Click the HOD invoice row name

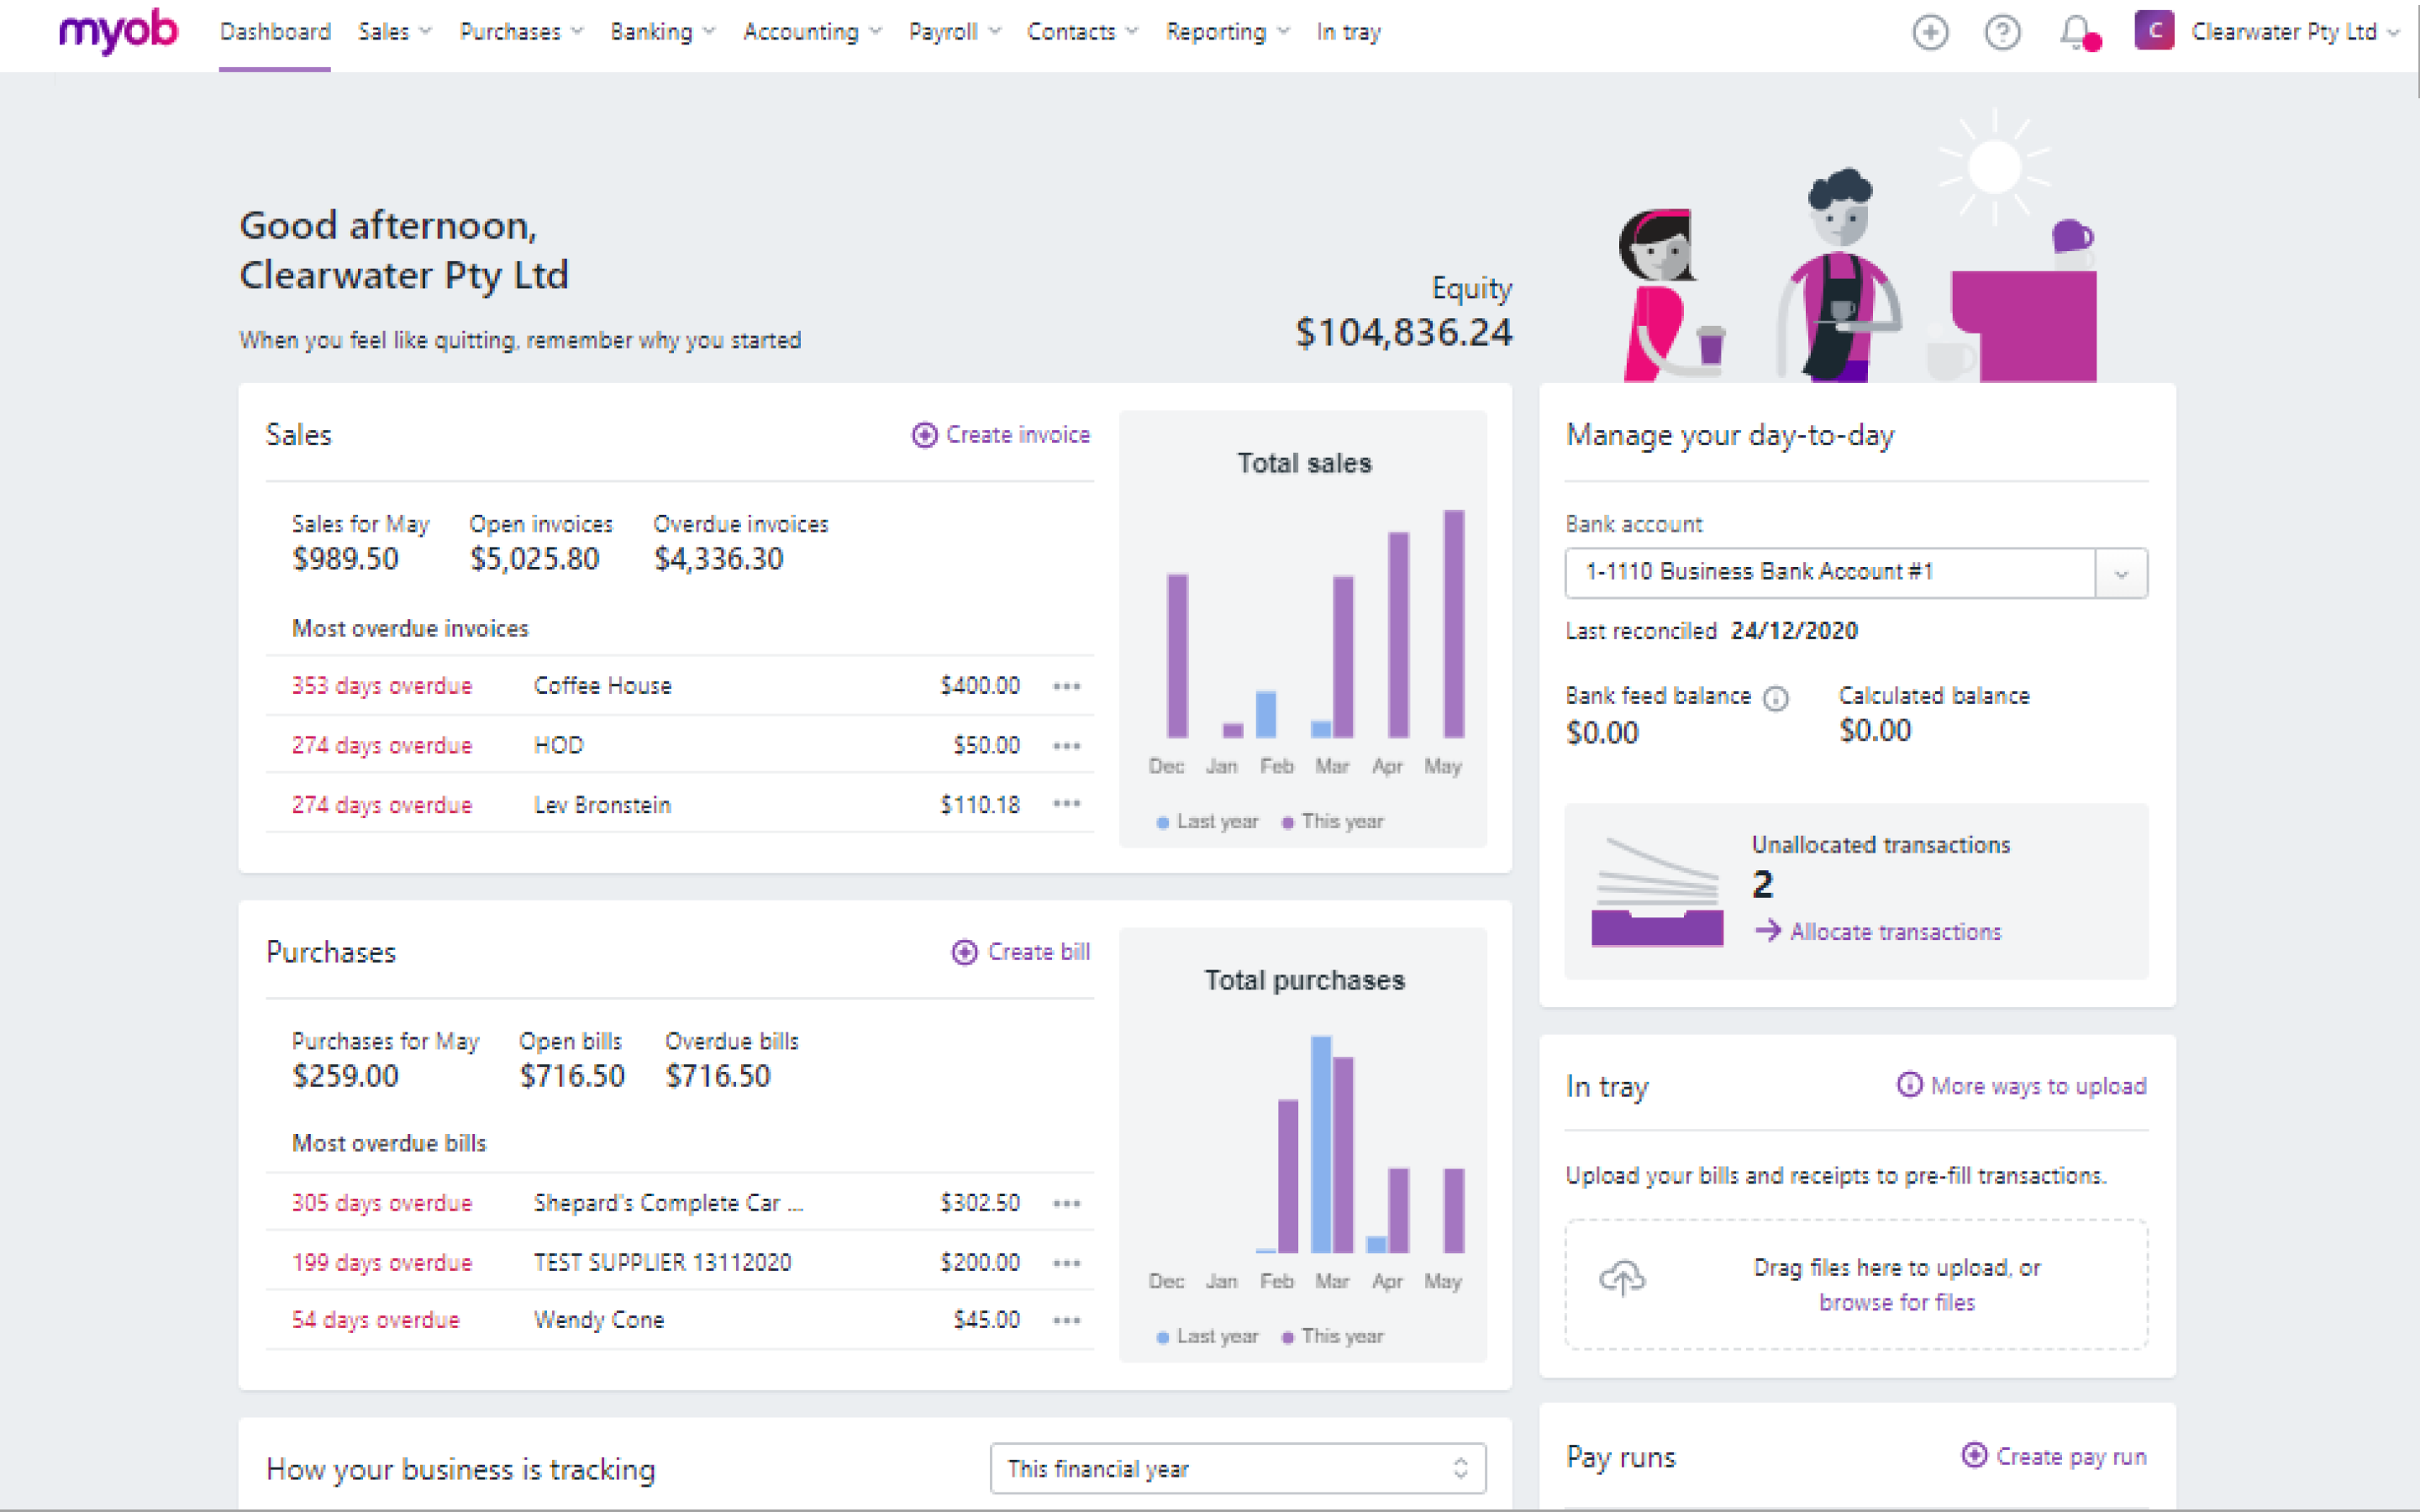(x=558, y=746)
